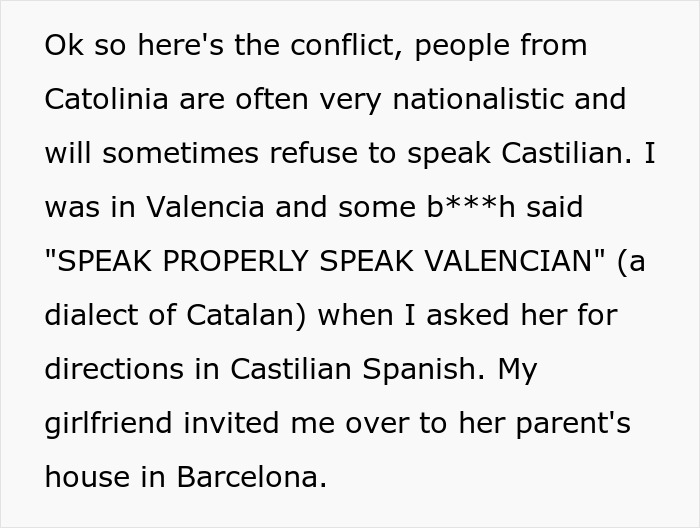
Task: Click the word "sometimes"
Action: 176,154
